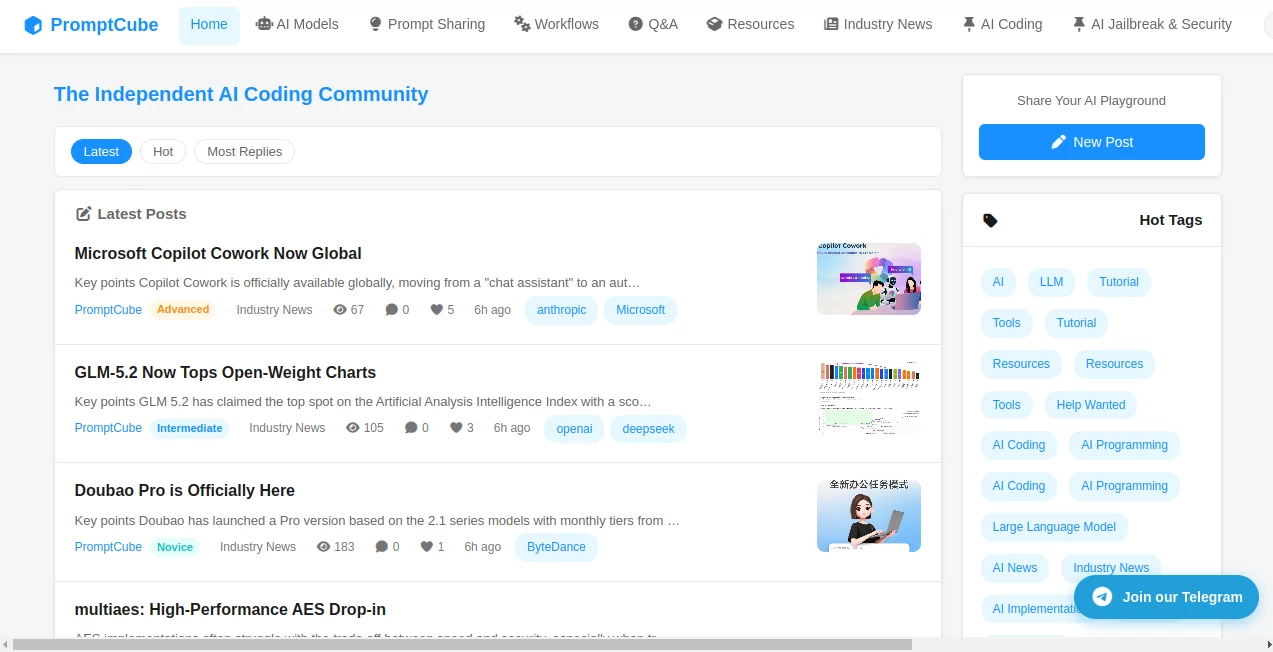Select the AI hot tag

pos(998,282)
